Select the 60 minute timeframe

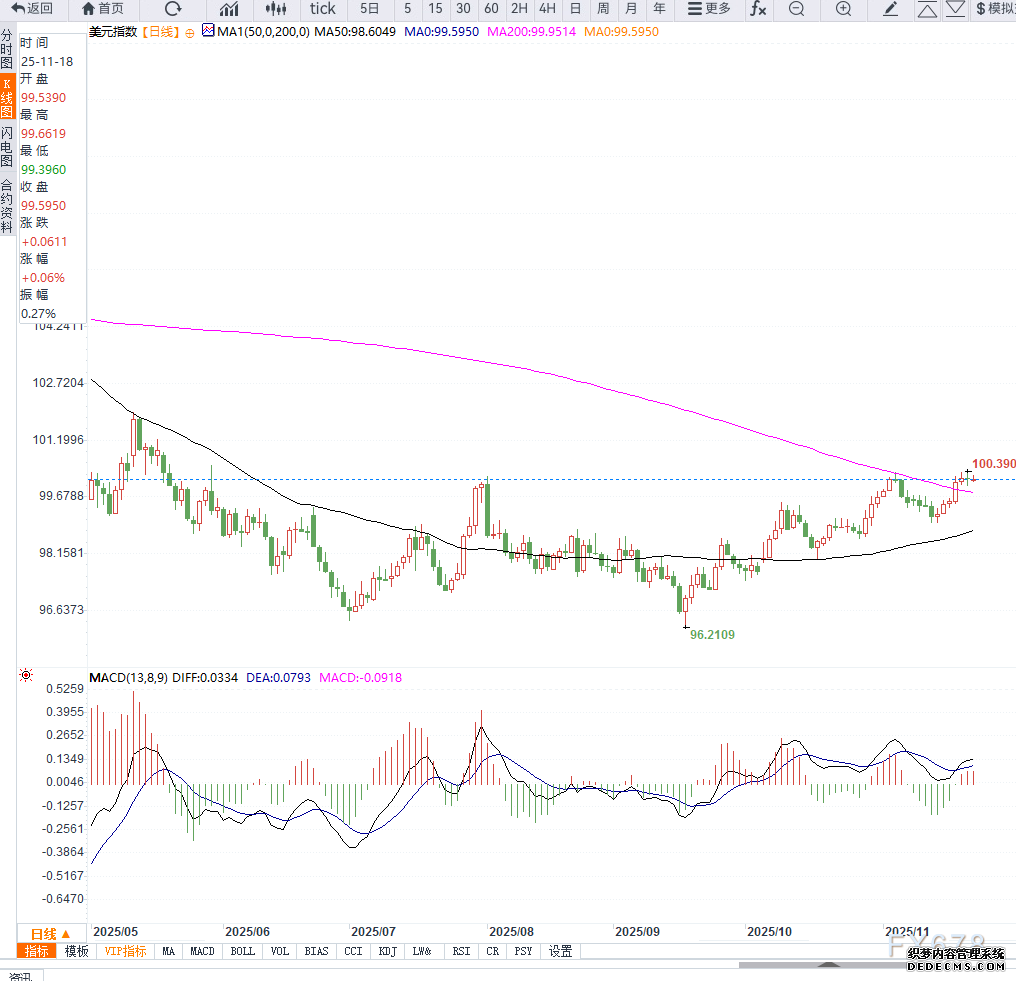tap(491, 9)
